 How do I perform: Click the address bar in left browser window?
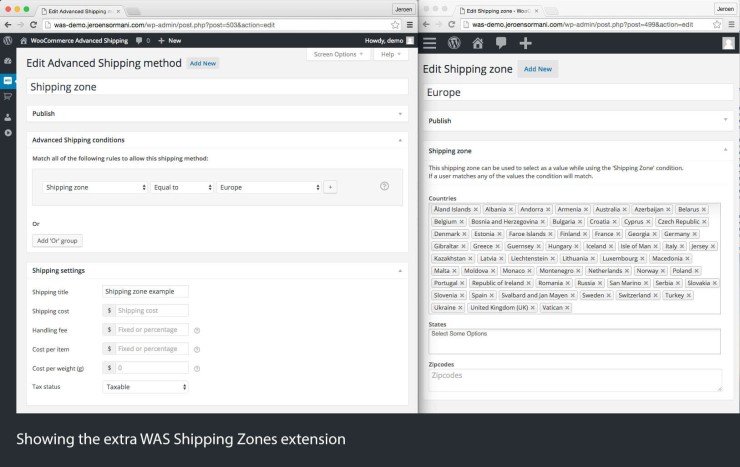[x=222, y=25]
